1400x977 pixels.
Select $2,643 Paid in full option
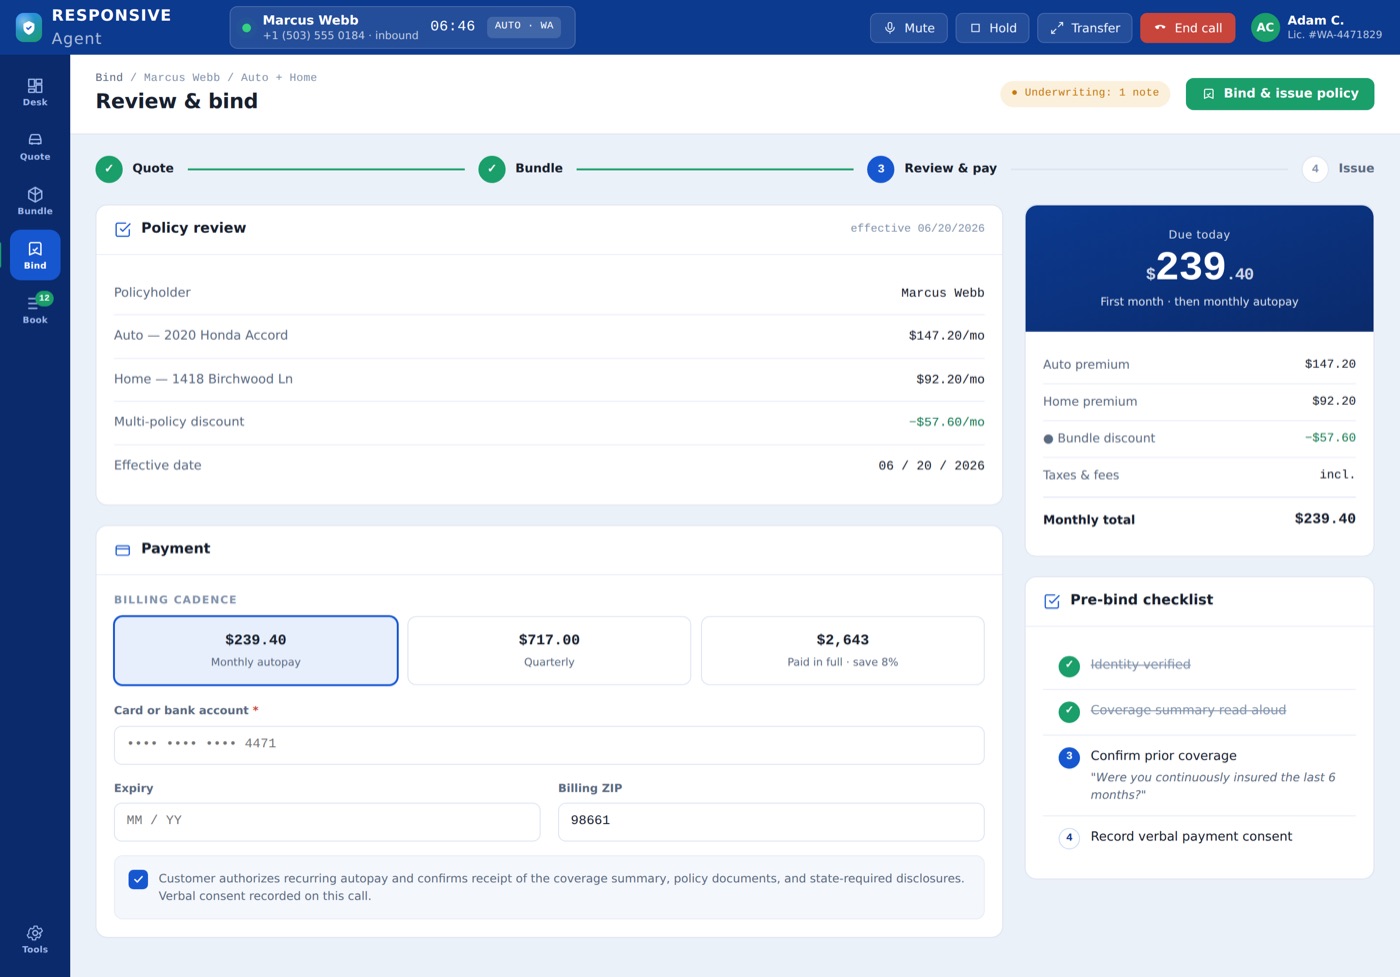[x=843, y=651]
